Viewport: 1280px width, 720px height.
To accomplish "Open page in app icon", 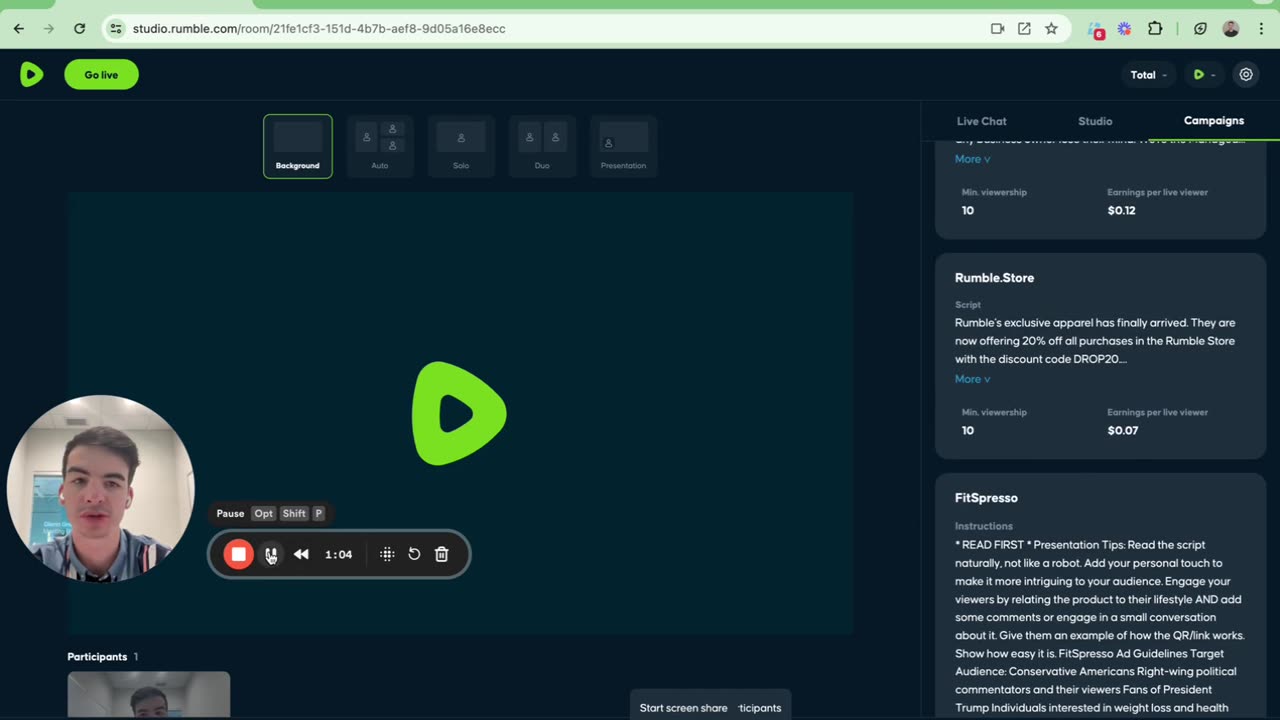I will click(x=1024, y=29).
